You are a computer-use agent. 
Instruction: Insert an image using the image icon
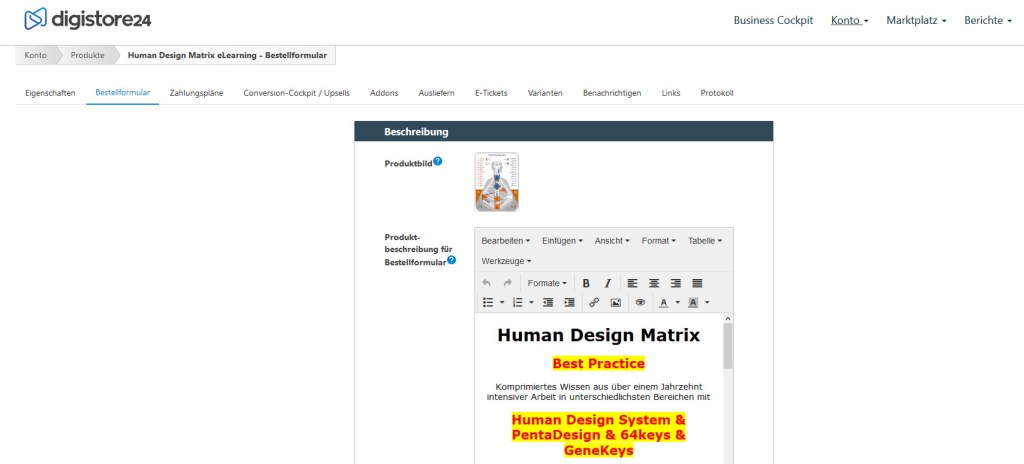[x=616, y=302]
